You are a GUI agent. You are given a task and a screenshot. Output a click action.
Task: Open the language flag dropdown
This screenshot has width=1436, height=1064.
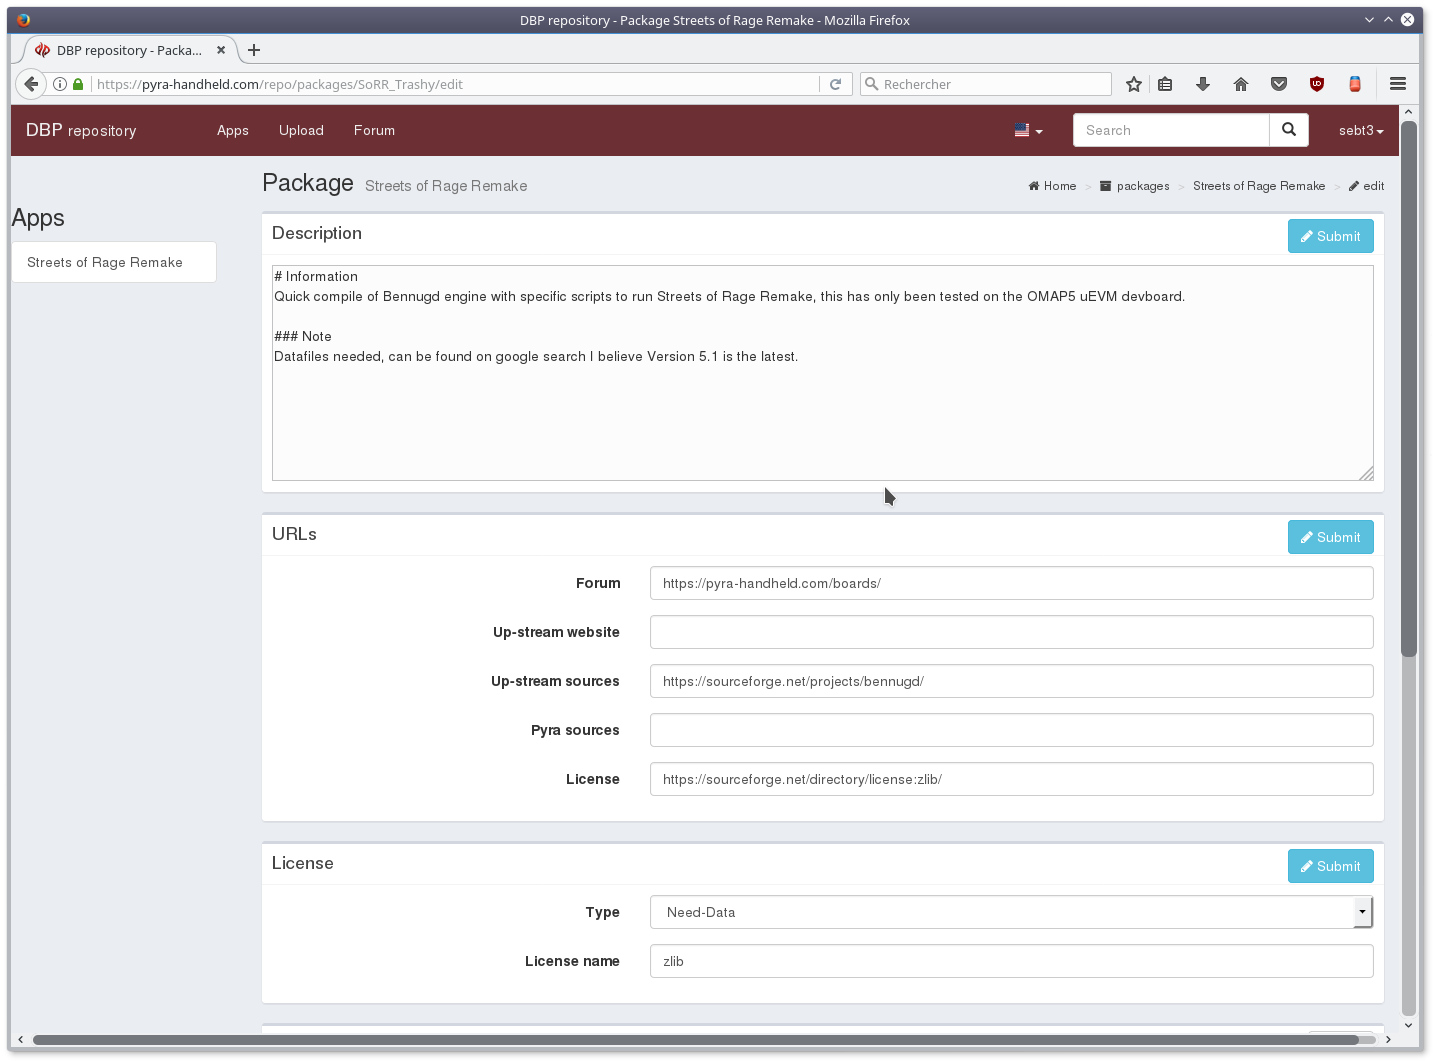click(1028, 131)
